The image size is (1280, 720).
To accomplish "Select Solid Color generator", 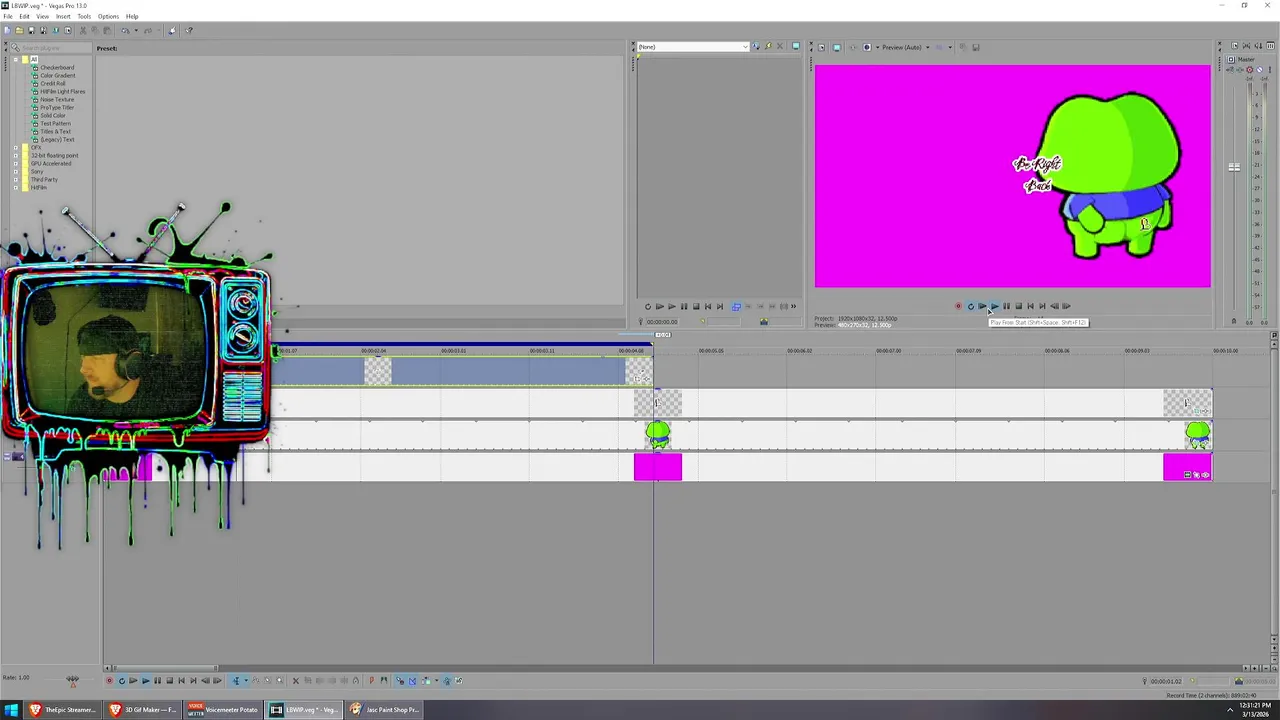I will coord(53,115).
